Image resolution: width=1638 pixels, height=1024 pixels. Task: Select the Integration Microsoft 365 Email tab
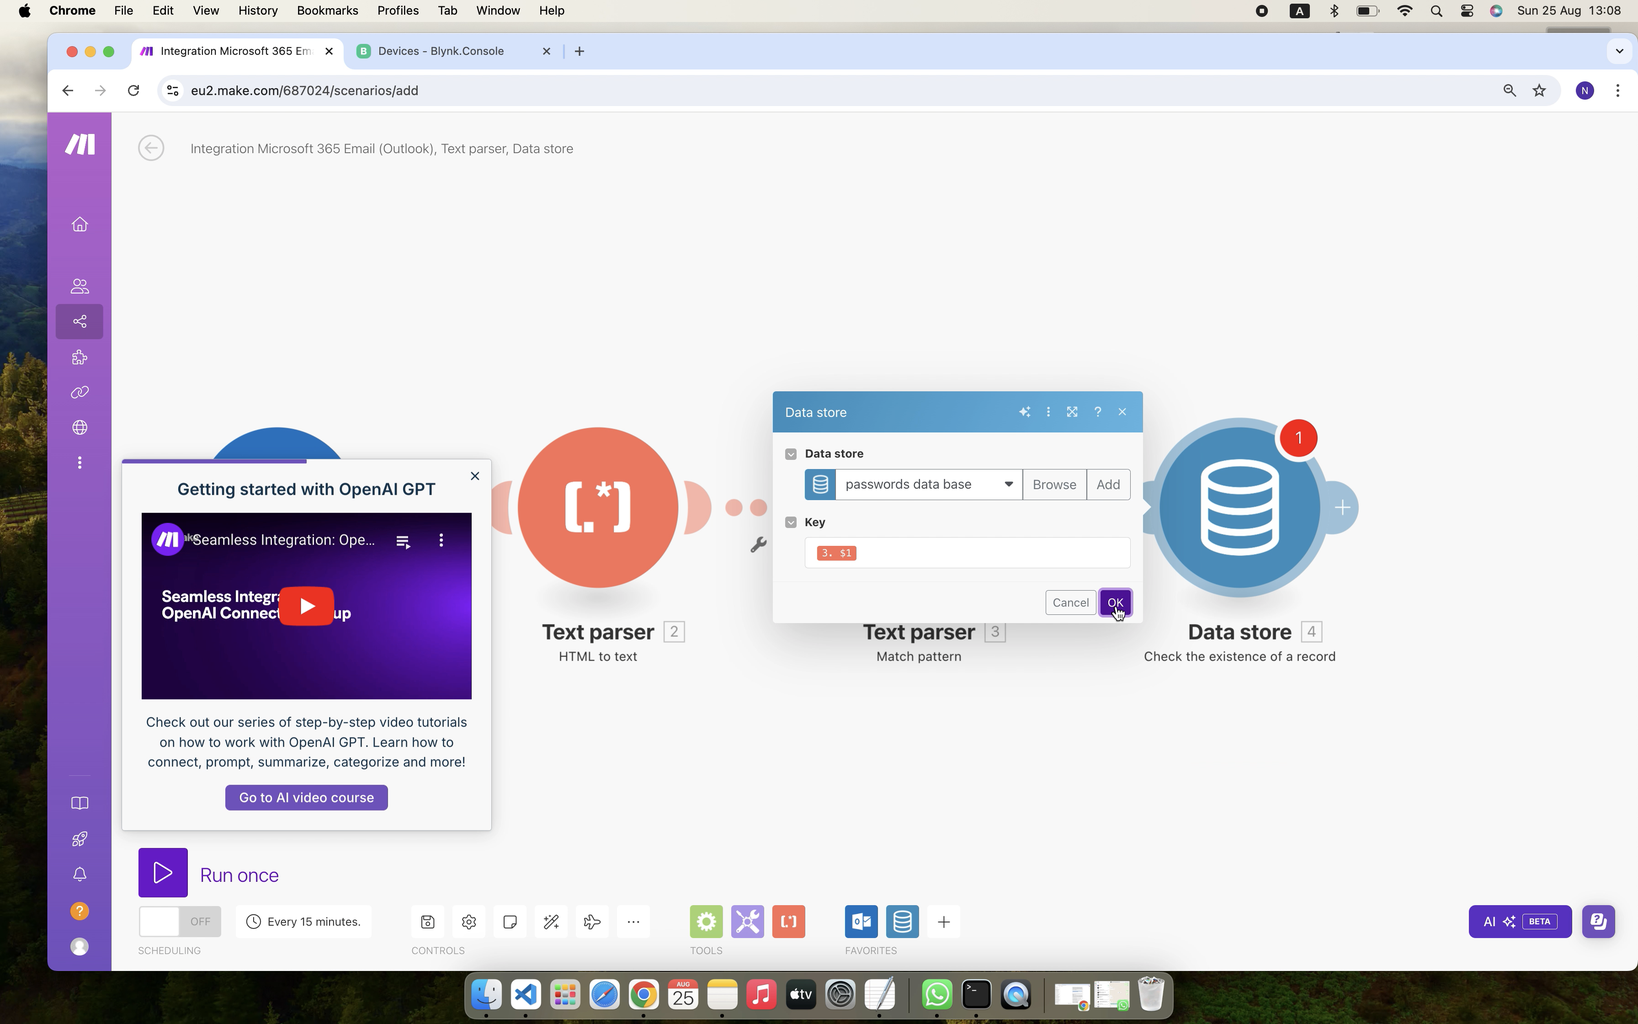click(236, 51)
